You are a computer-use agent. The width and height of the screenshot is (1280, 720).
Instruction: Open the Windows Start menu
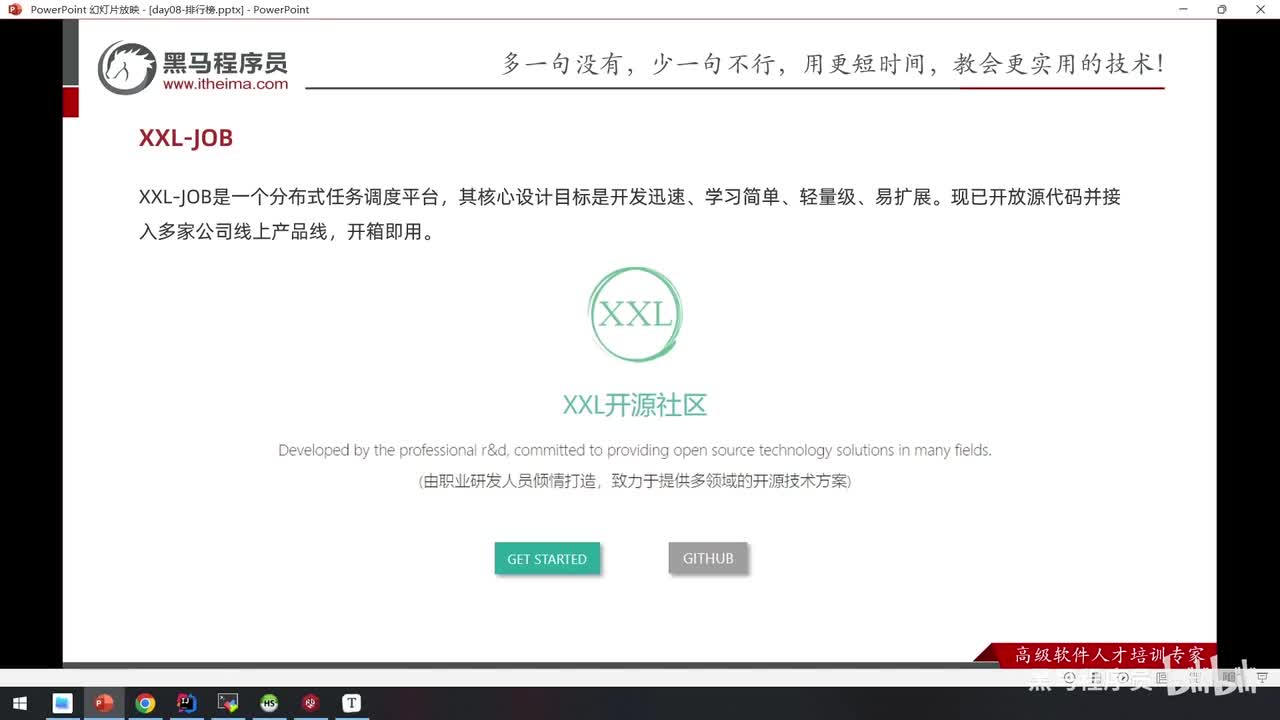(18, 703)
